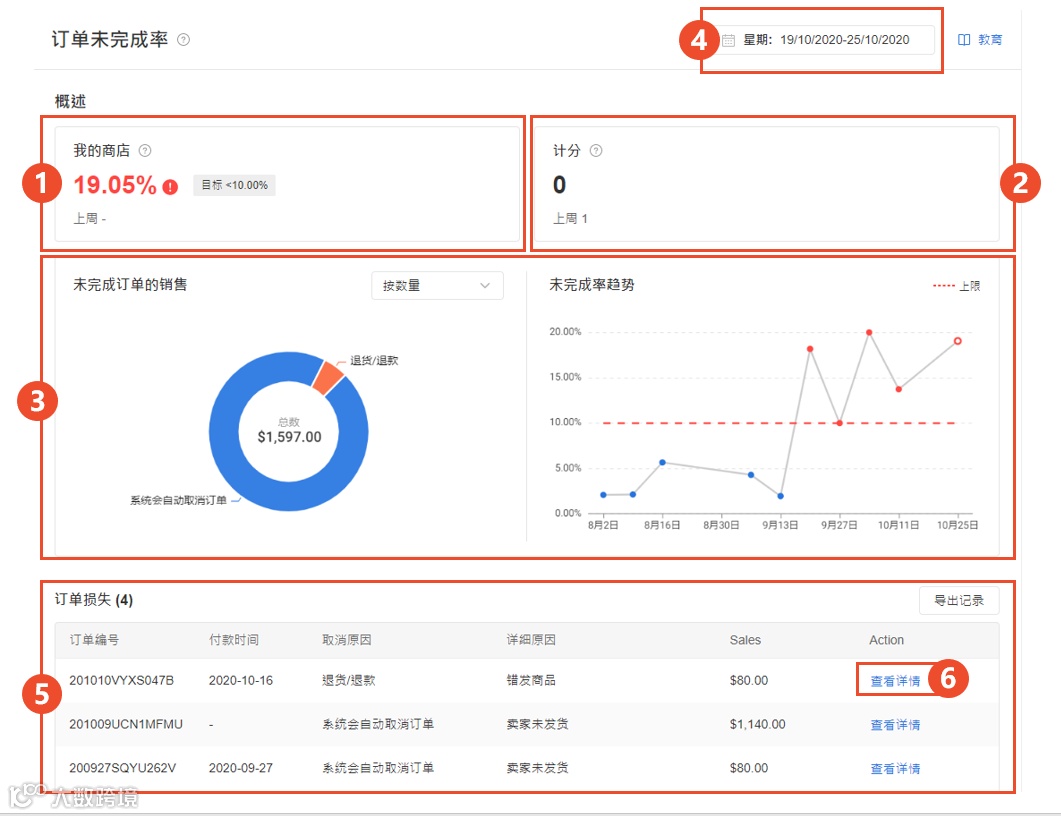This screenshot has height=816, width=1061.
Task: Click help icon next to 订单未完成率 title
Action: (x=183, y=40)
